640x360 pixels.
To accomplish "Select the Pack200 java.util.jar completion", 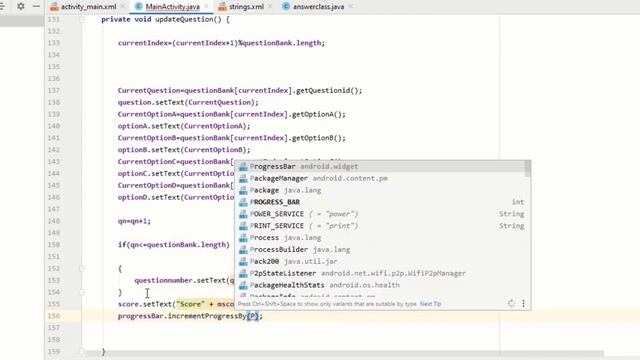I will (x=380, y=261).
